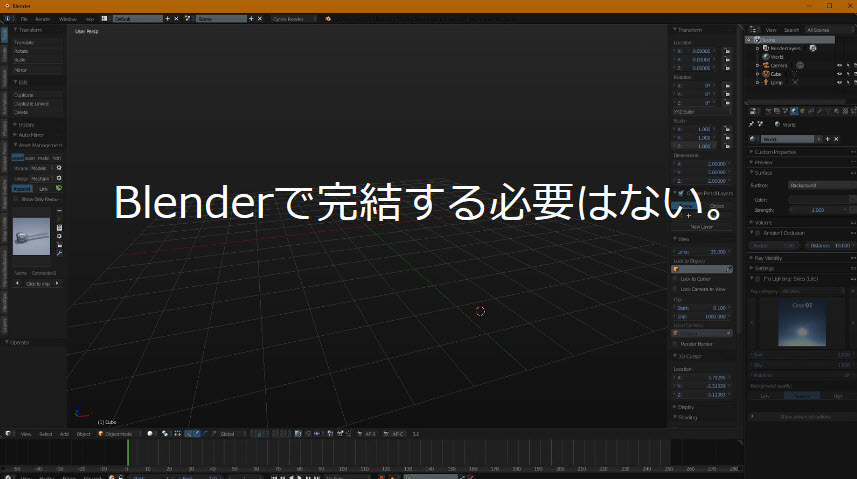Open the Surface Background shader dropdown
This screenshot has height=479, width=857.
[x=823, y=185]
